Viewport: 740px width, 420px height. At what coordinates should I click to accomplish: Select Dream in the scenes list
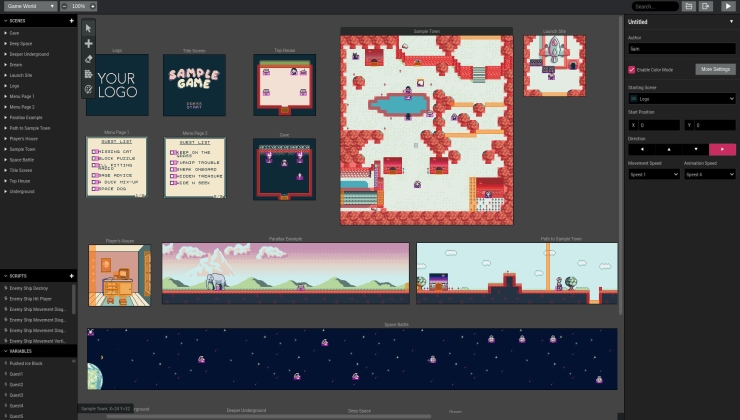click(x=38, y=65)
